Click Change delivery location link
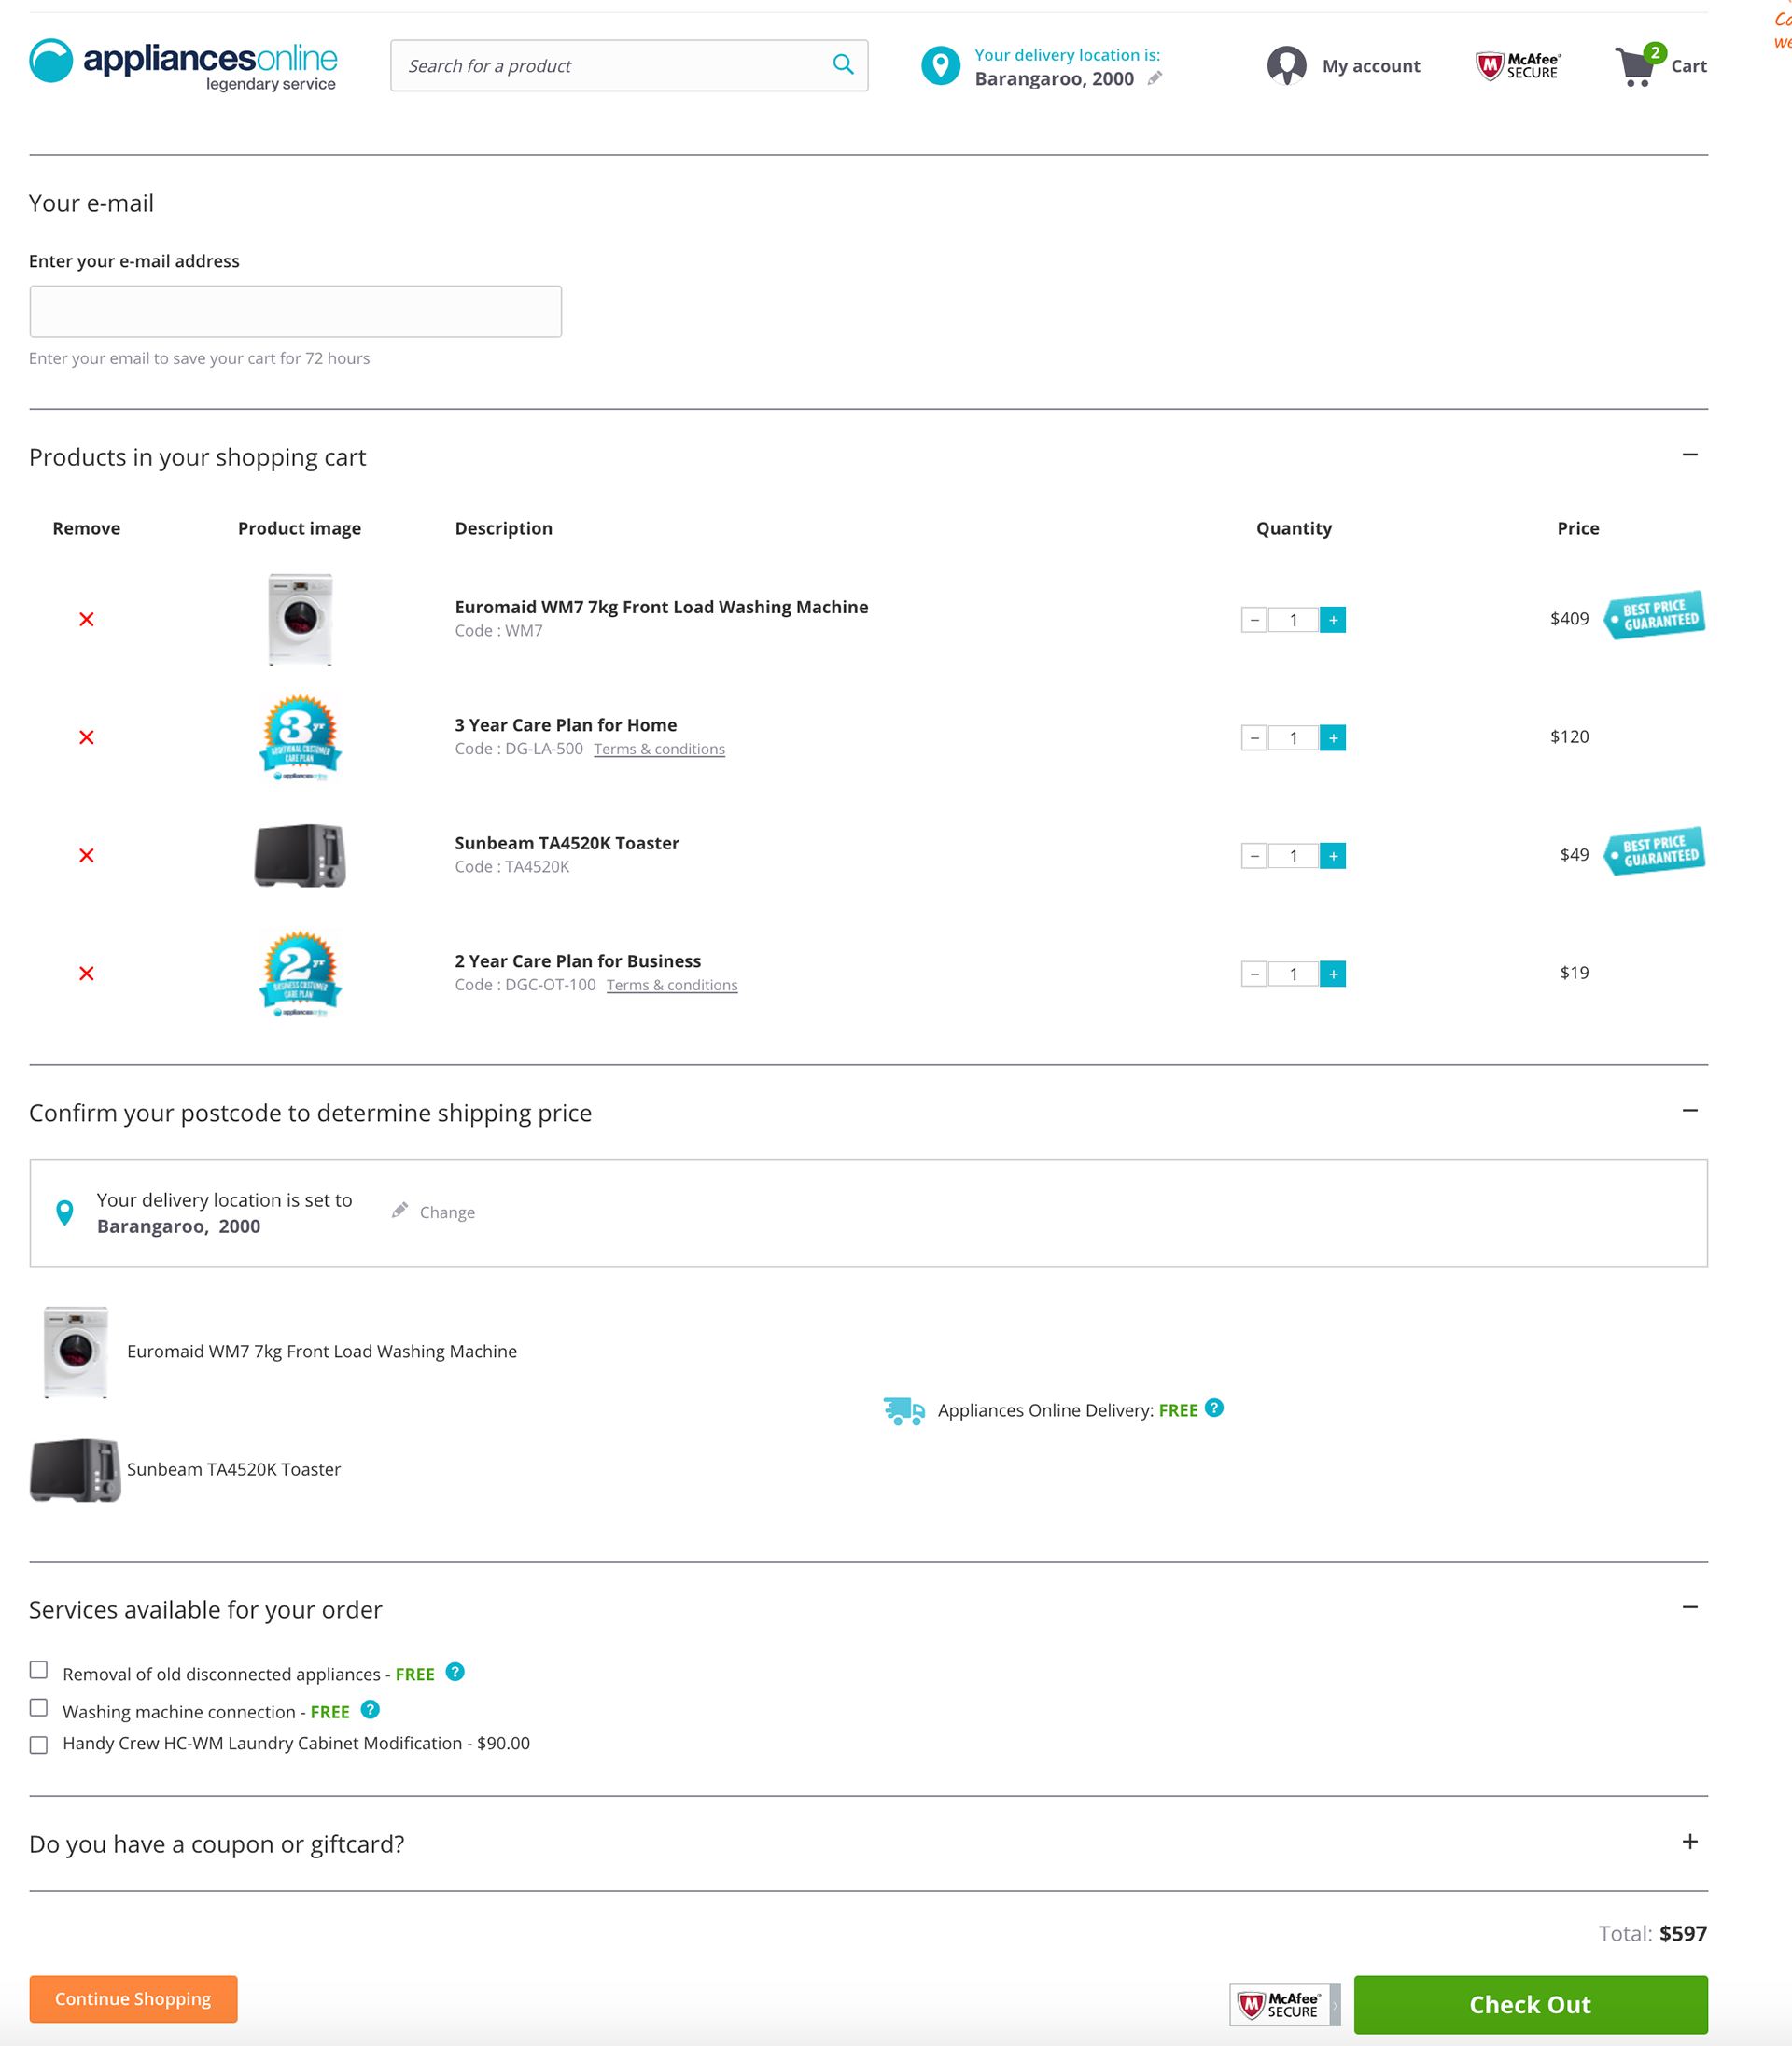1792x2046 pixels. (447, 1212)
